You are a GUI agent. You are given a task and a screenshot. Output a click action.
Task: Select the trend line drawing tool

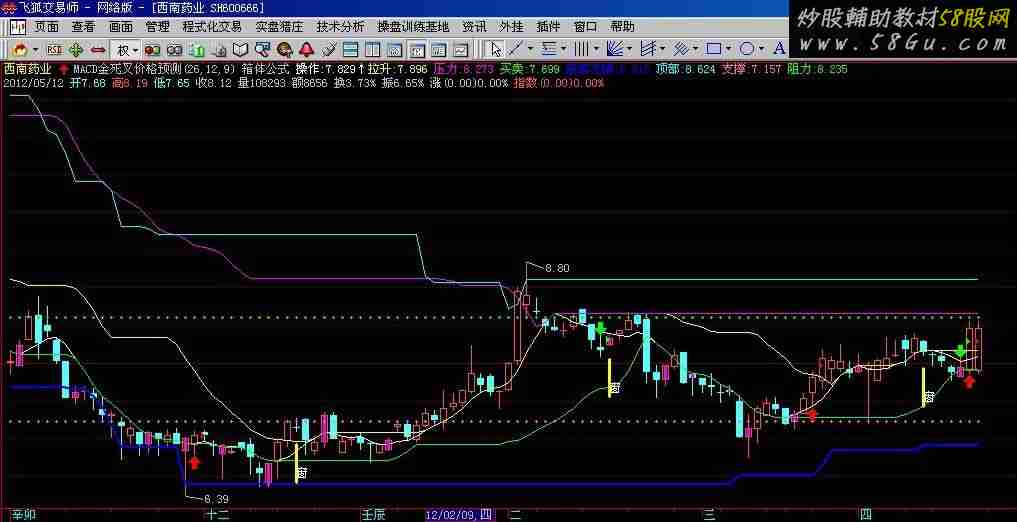(x=516, y=49)
